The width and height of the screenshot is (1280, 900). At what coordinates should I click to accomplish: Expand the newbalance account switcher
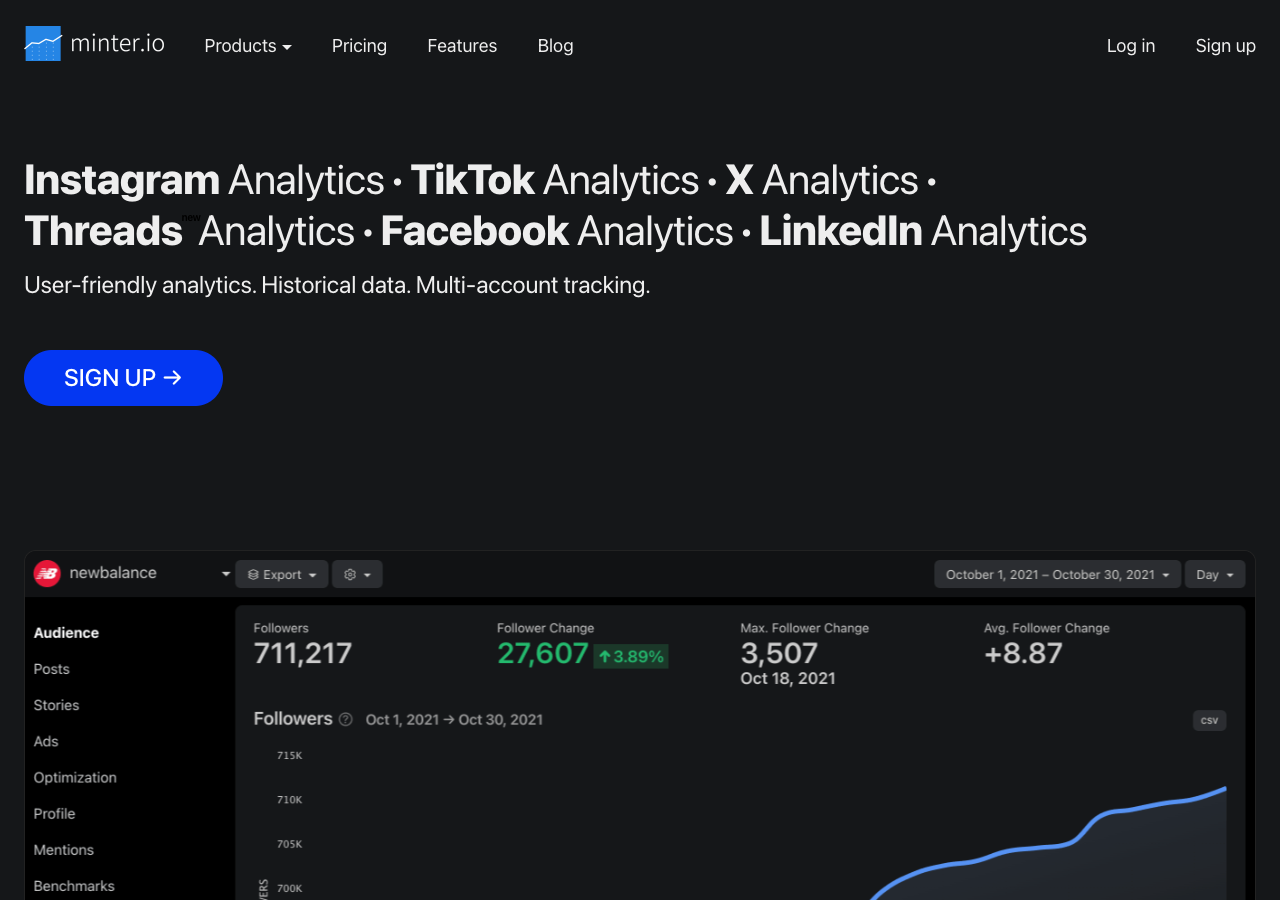tap(225, 573)
